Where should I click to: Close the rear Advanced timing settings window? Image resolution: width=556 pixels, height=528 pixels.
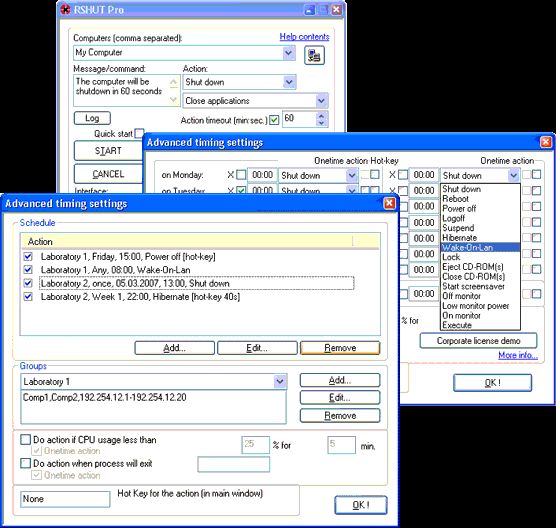click(x=546, y=142)
